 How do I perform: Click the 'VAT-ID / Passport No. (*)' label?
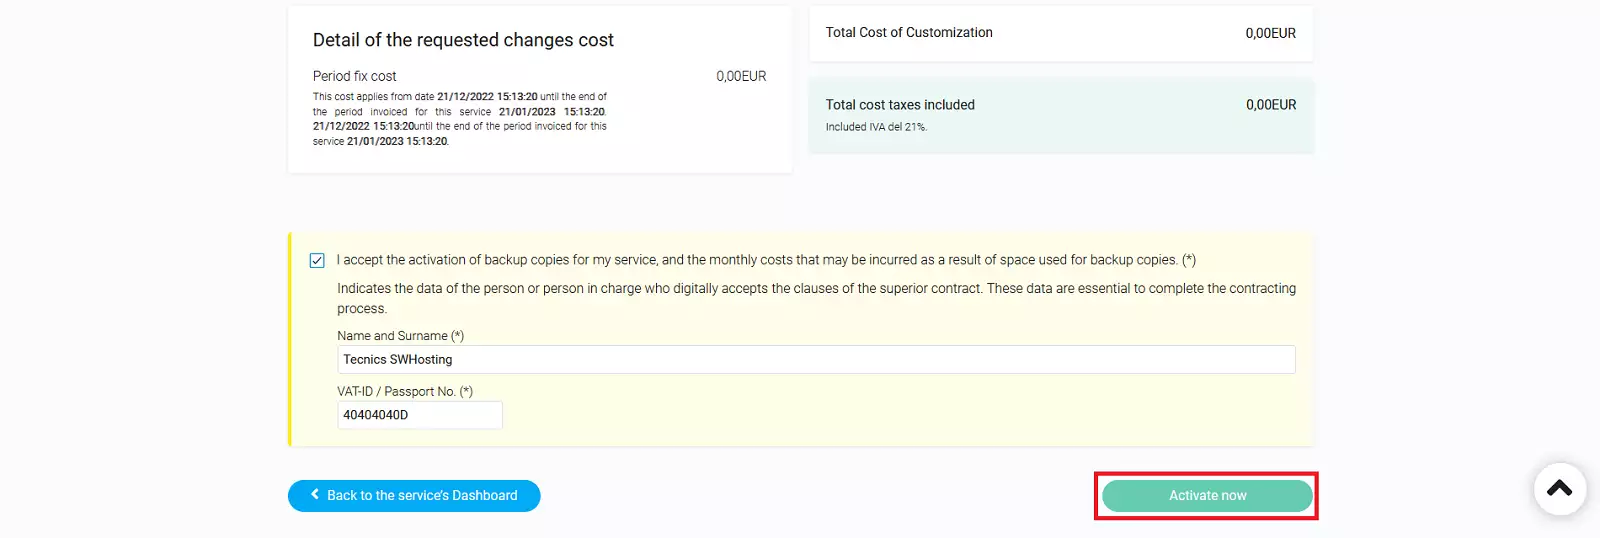tap(404, 392)
